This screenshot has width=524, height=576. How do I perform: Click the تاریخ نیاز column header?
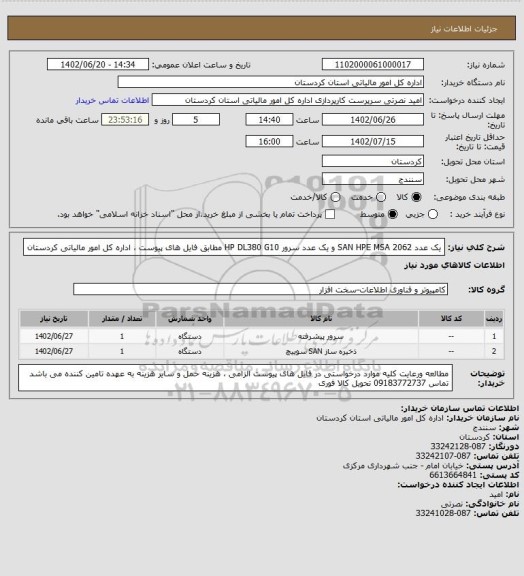click(54, 318)
